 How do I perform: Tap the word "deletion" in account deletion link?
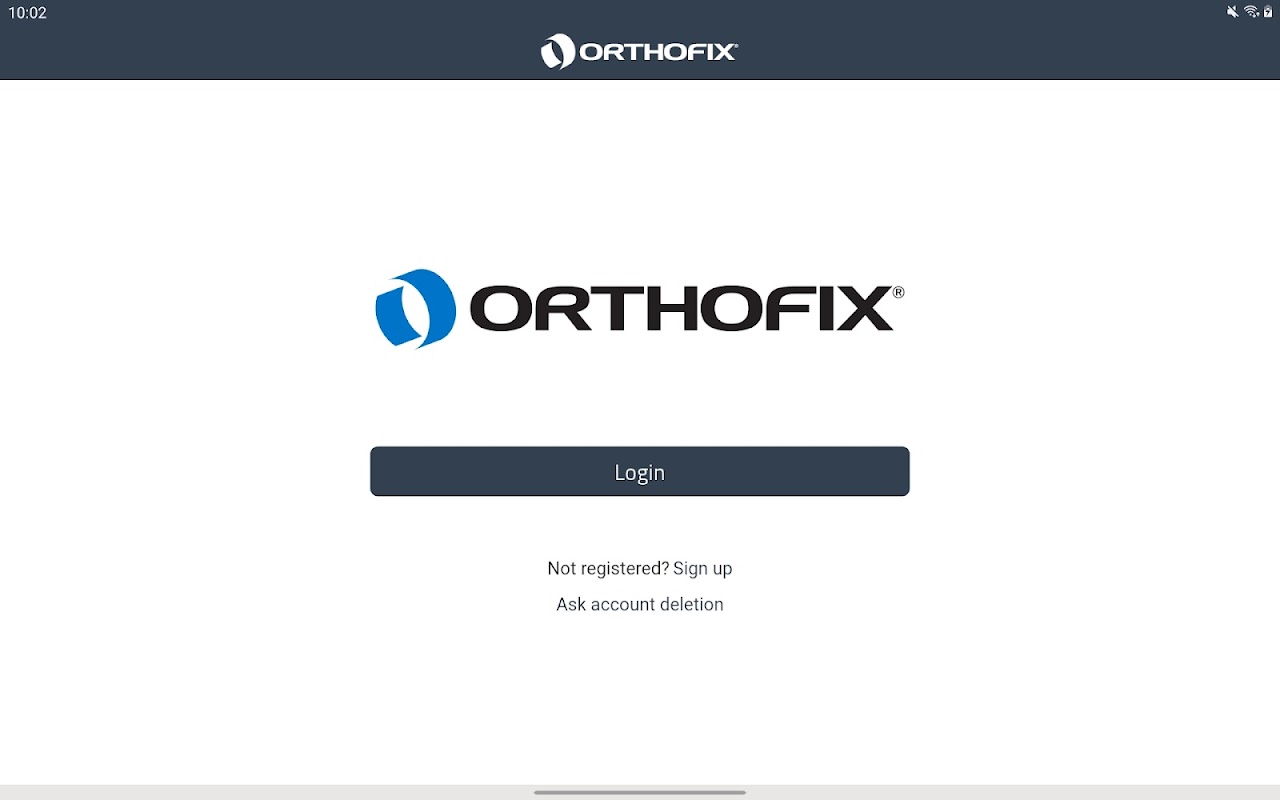[691, 604]
